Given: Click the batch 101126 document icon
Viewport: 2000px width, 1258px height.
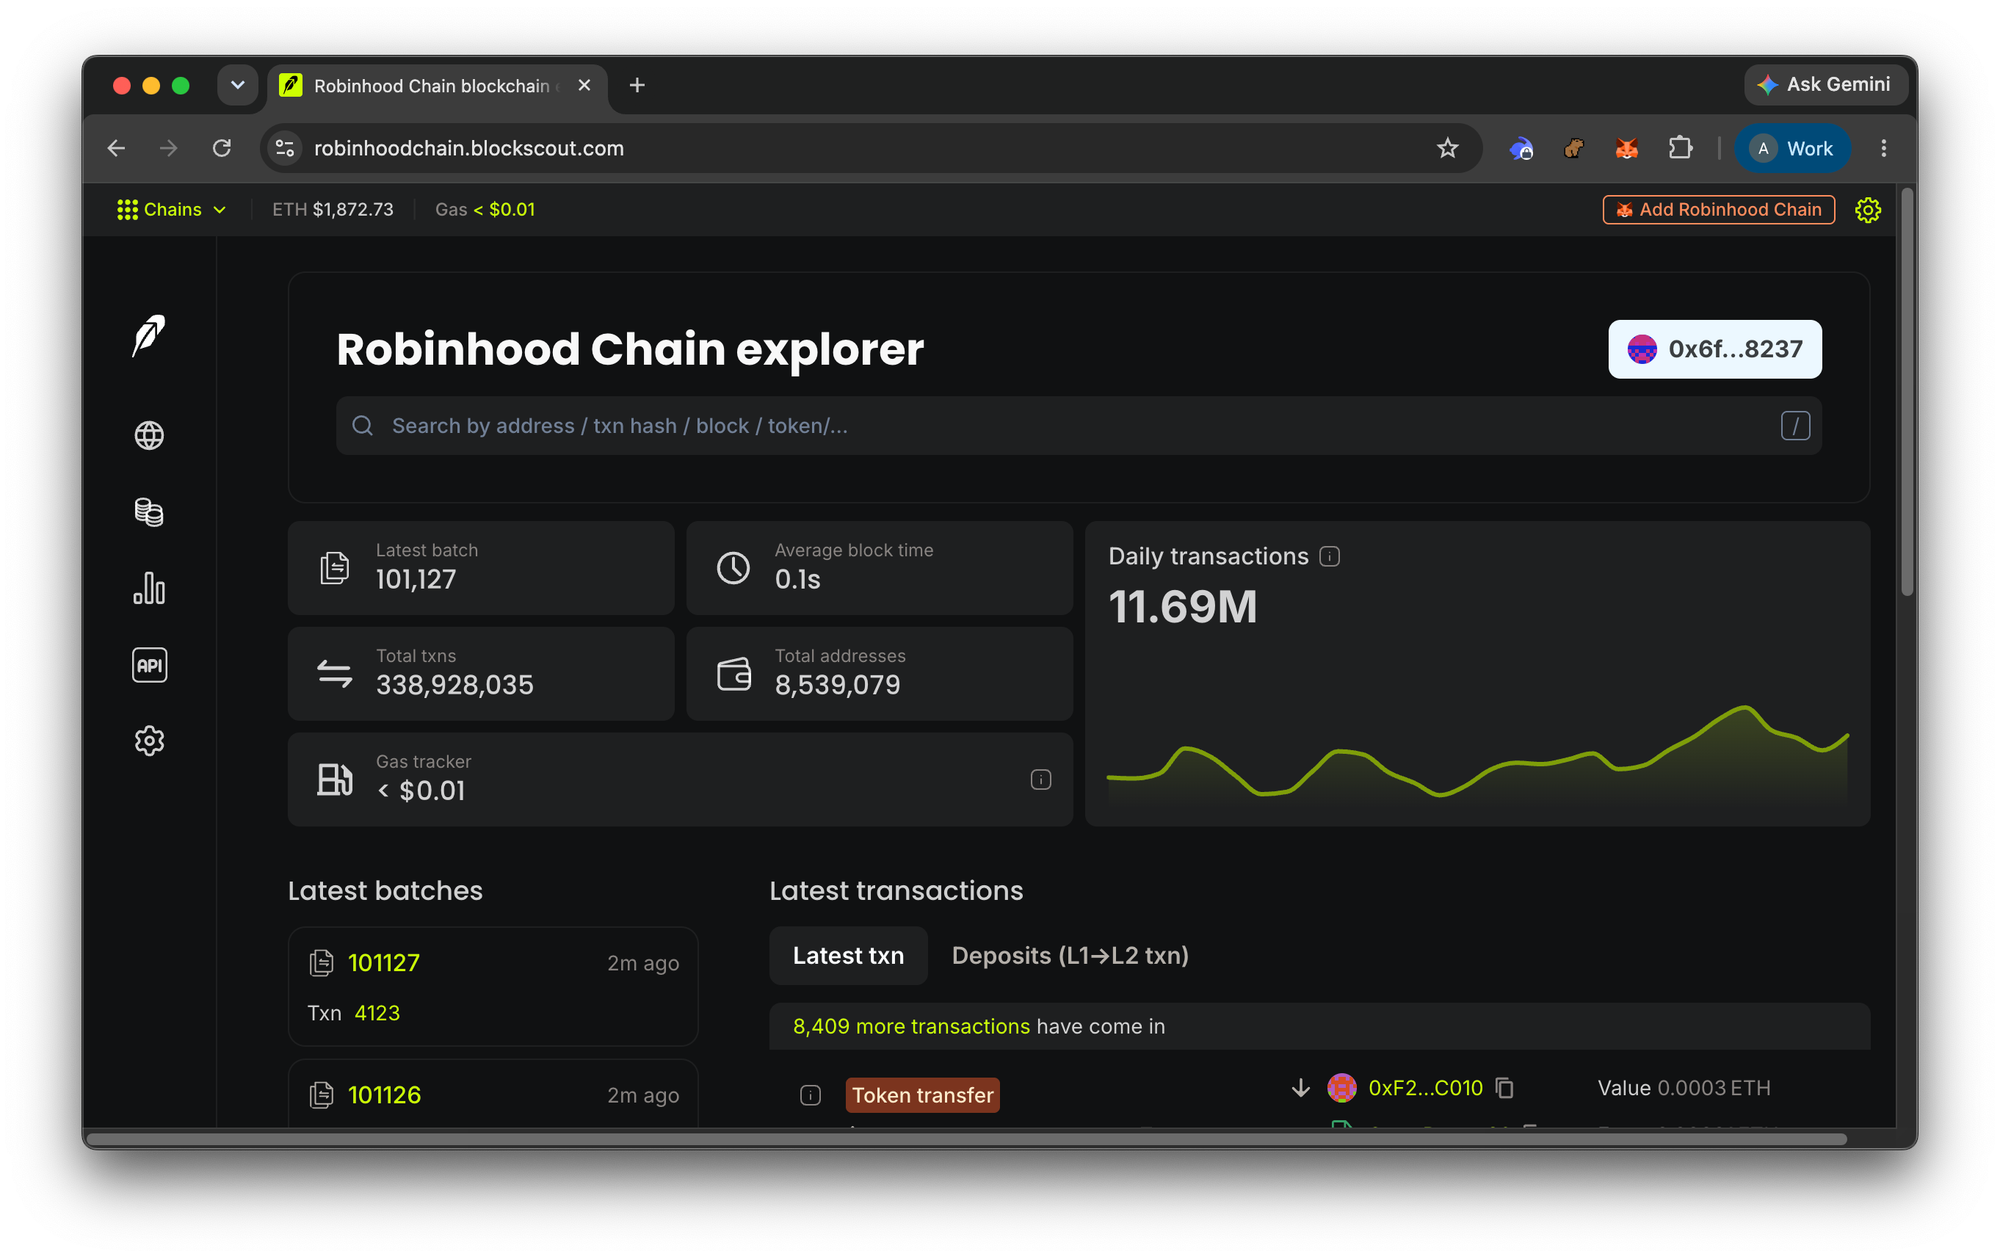Looking at the screenshot, I should tap(321, 1095).
